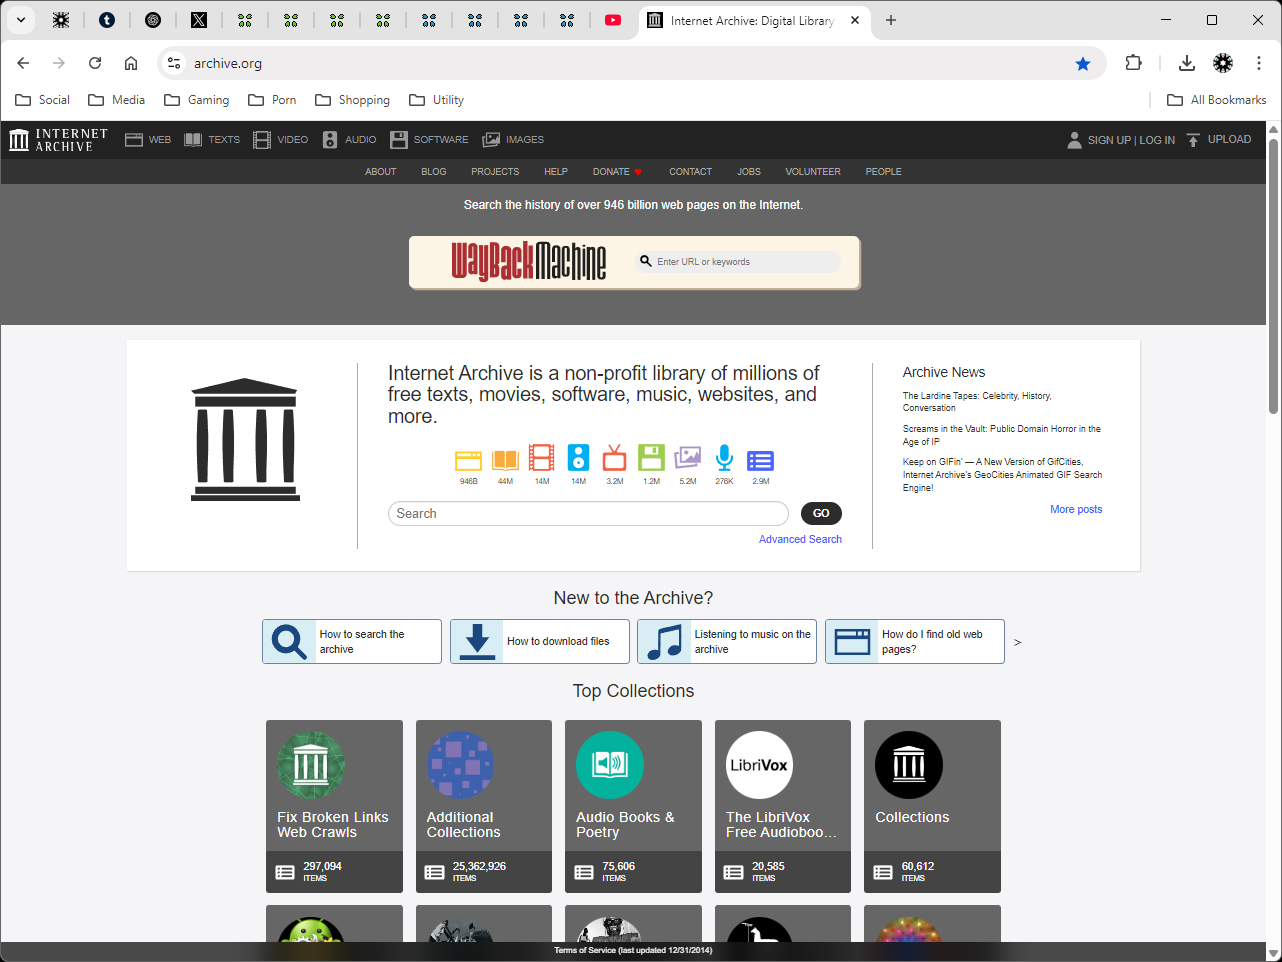Open the Chrome three-dot menu
Viewport: 1282px width, 962px height.
click(1259, 63)
